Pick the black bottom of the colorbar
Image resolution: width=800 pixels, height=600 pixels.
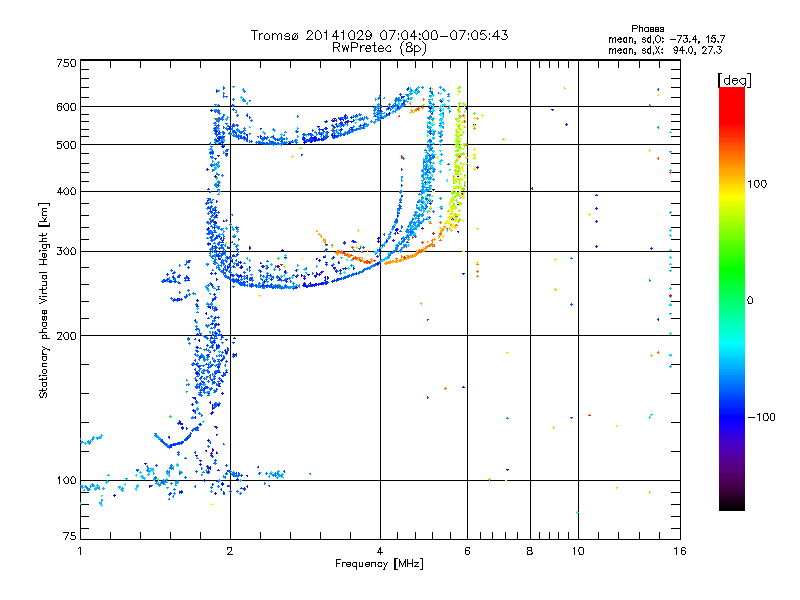pos(732,503)
